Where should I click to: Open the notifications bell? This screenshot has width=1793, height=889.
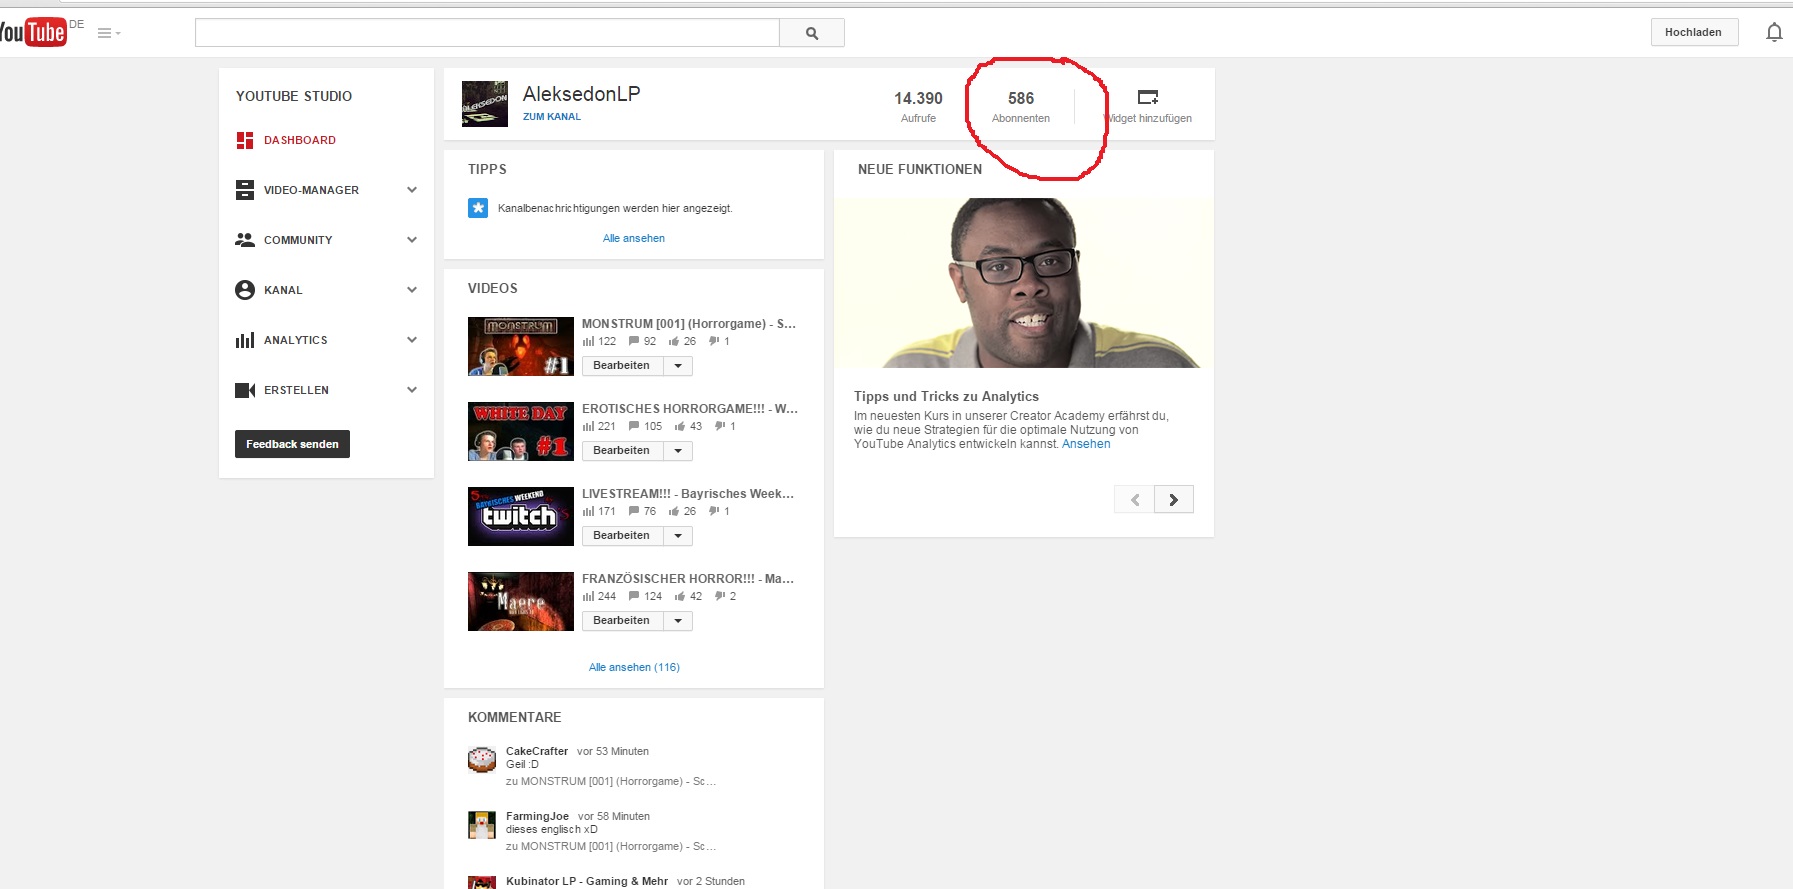click(x=1773, y=33)
